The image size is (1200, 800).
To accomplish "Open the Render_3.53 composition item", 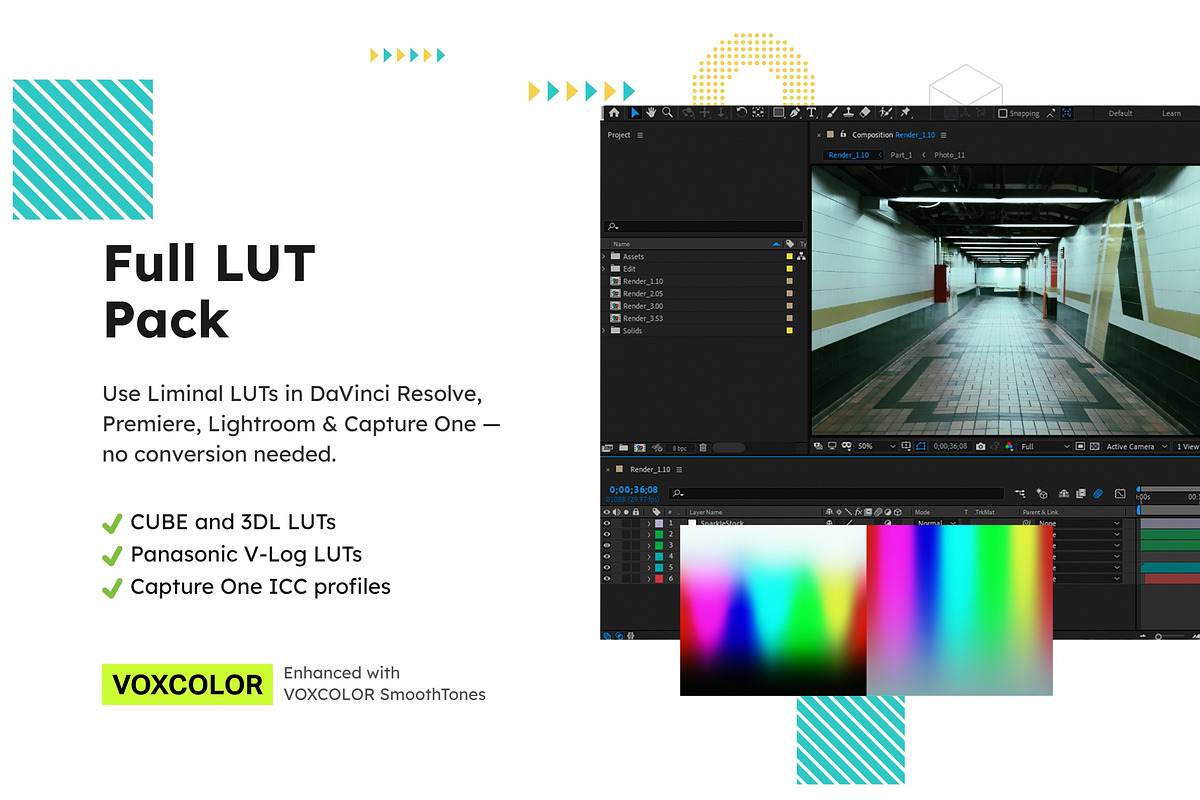I will 642,318.
